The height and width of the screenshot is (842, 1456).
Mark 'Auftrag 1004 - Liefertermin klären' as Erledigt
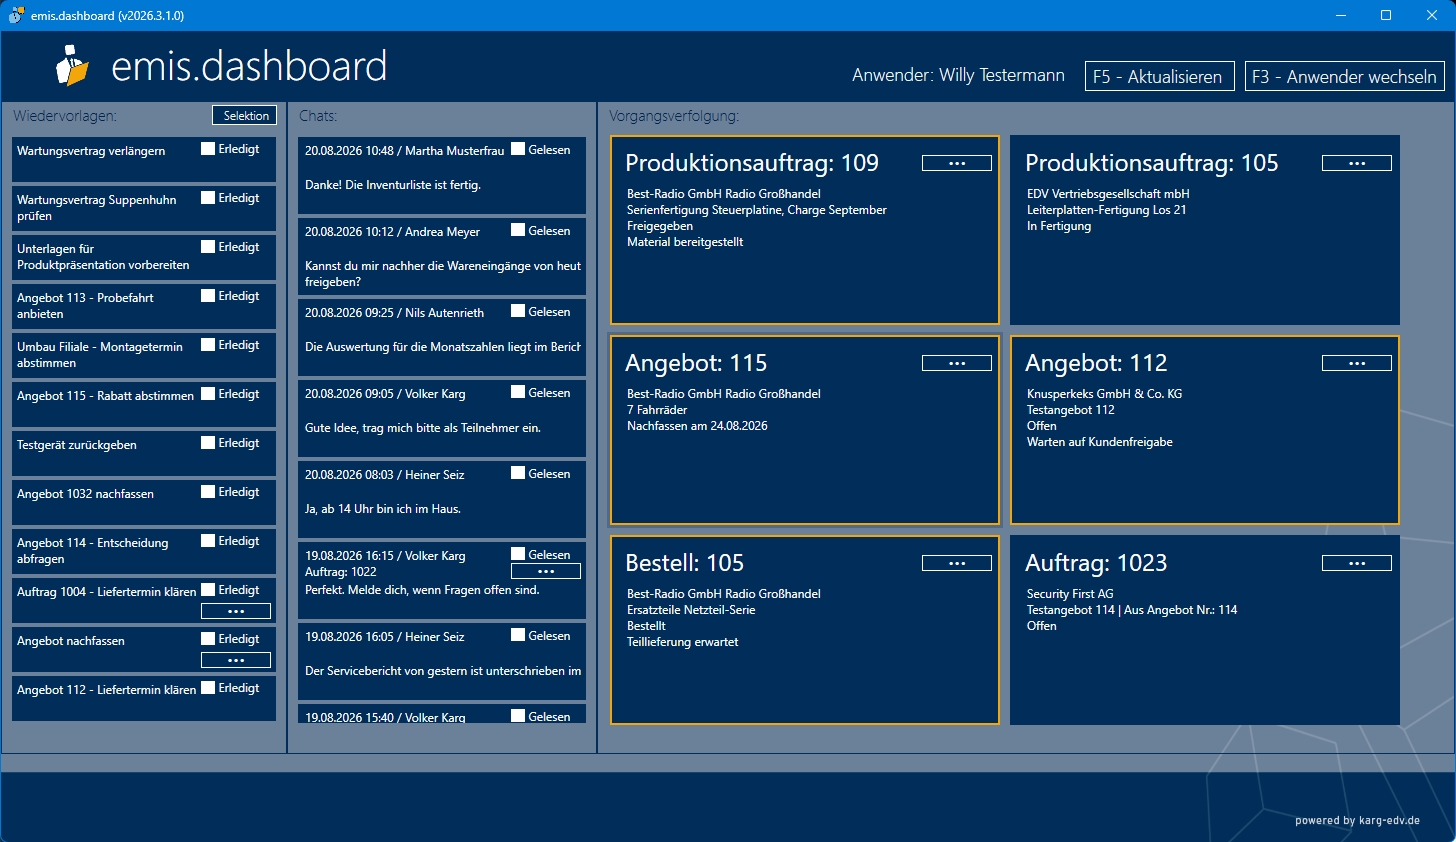208,590
